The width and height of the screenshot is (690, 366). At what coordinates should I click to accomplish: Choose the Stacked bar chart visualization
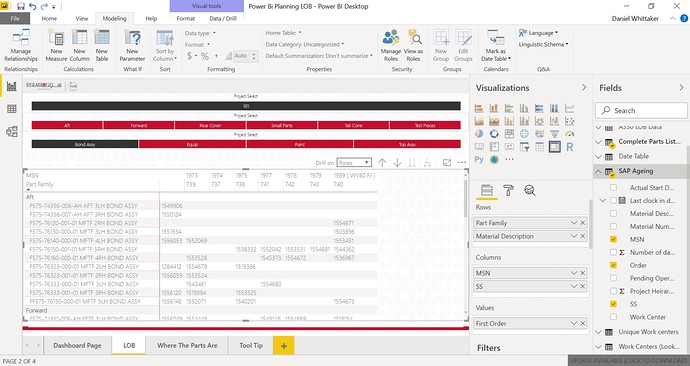[x=479, y=108]
